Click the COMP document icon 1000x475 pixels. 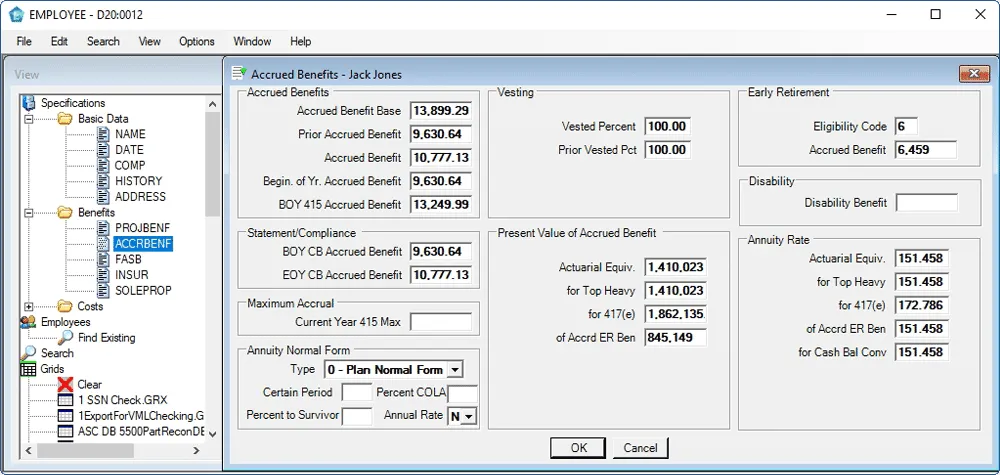point(104,165)
